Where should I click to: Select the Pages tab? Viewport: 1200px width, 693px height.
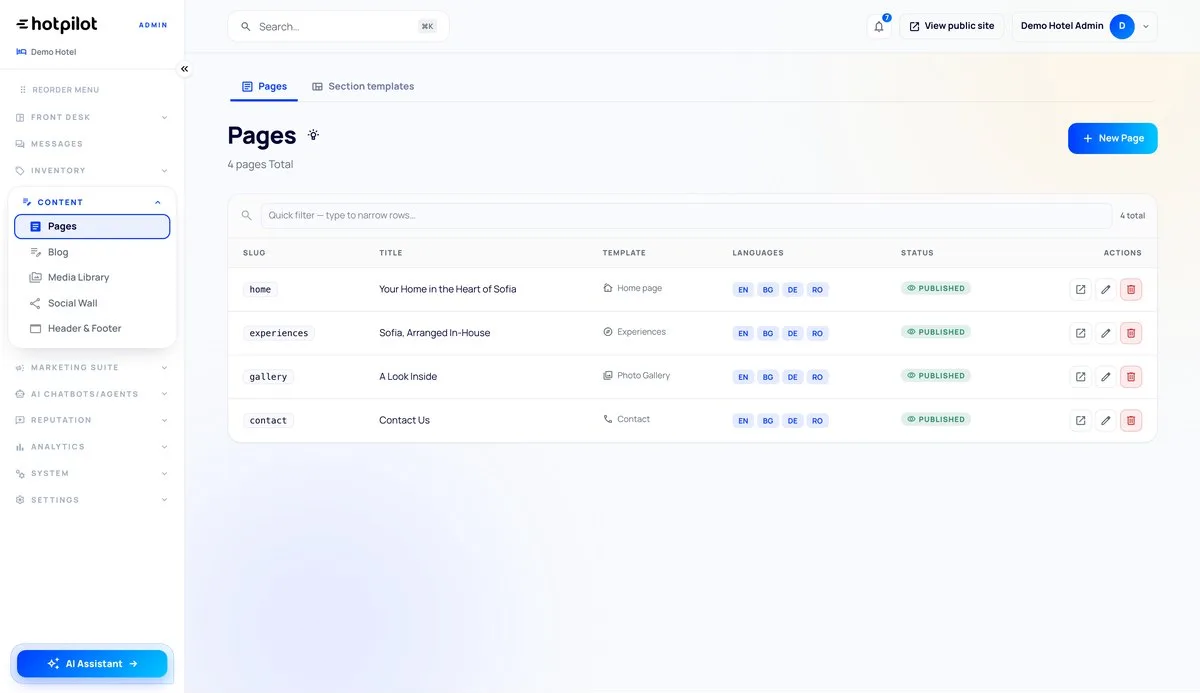[264, 87]
